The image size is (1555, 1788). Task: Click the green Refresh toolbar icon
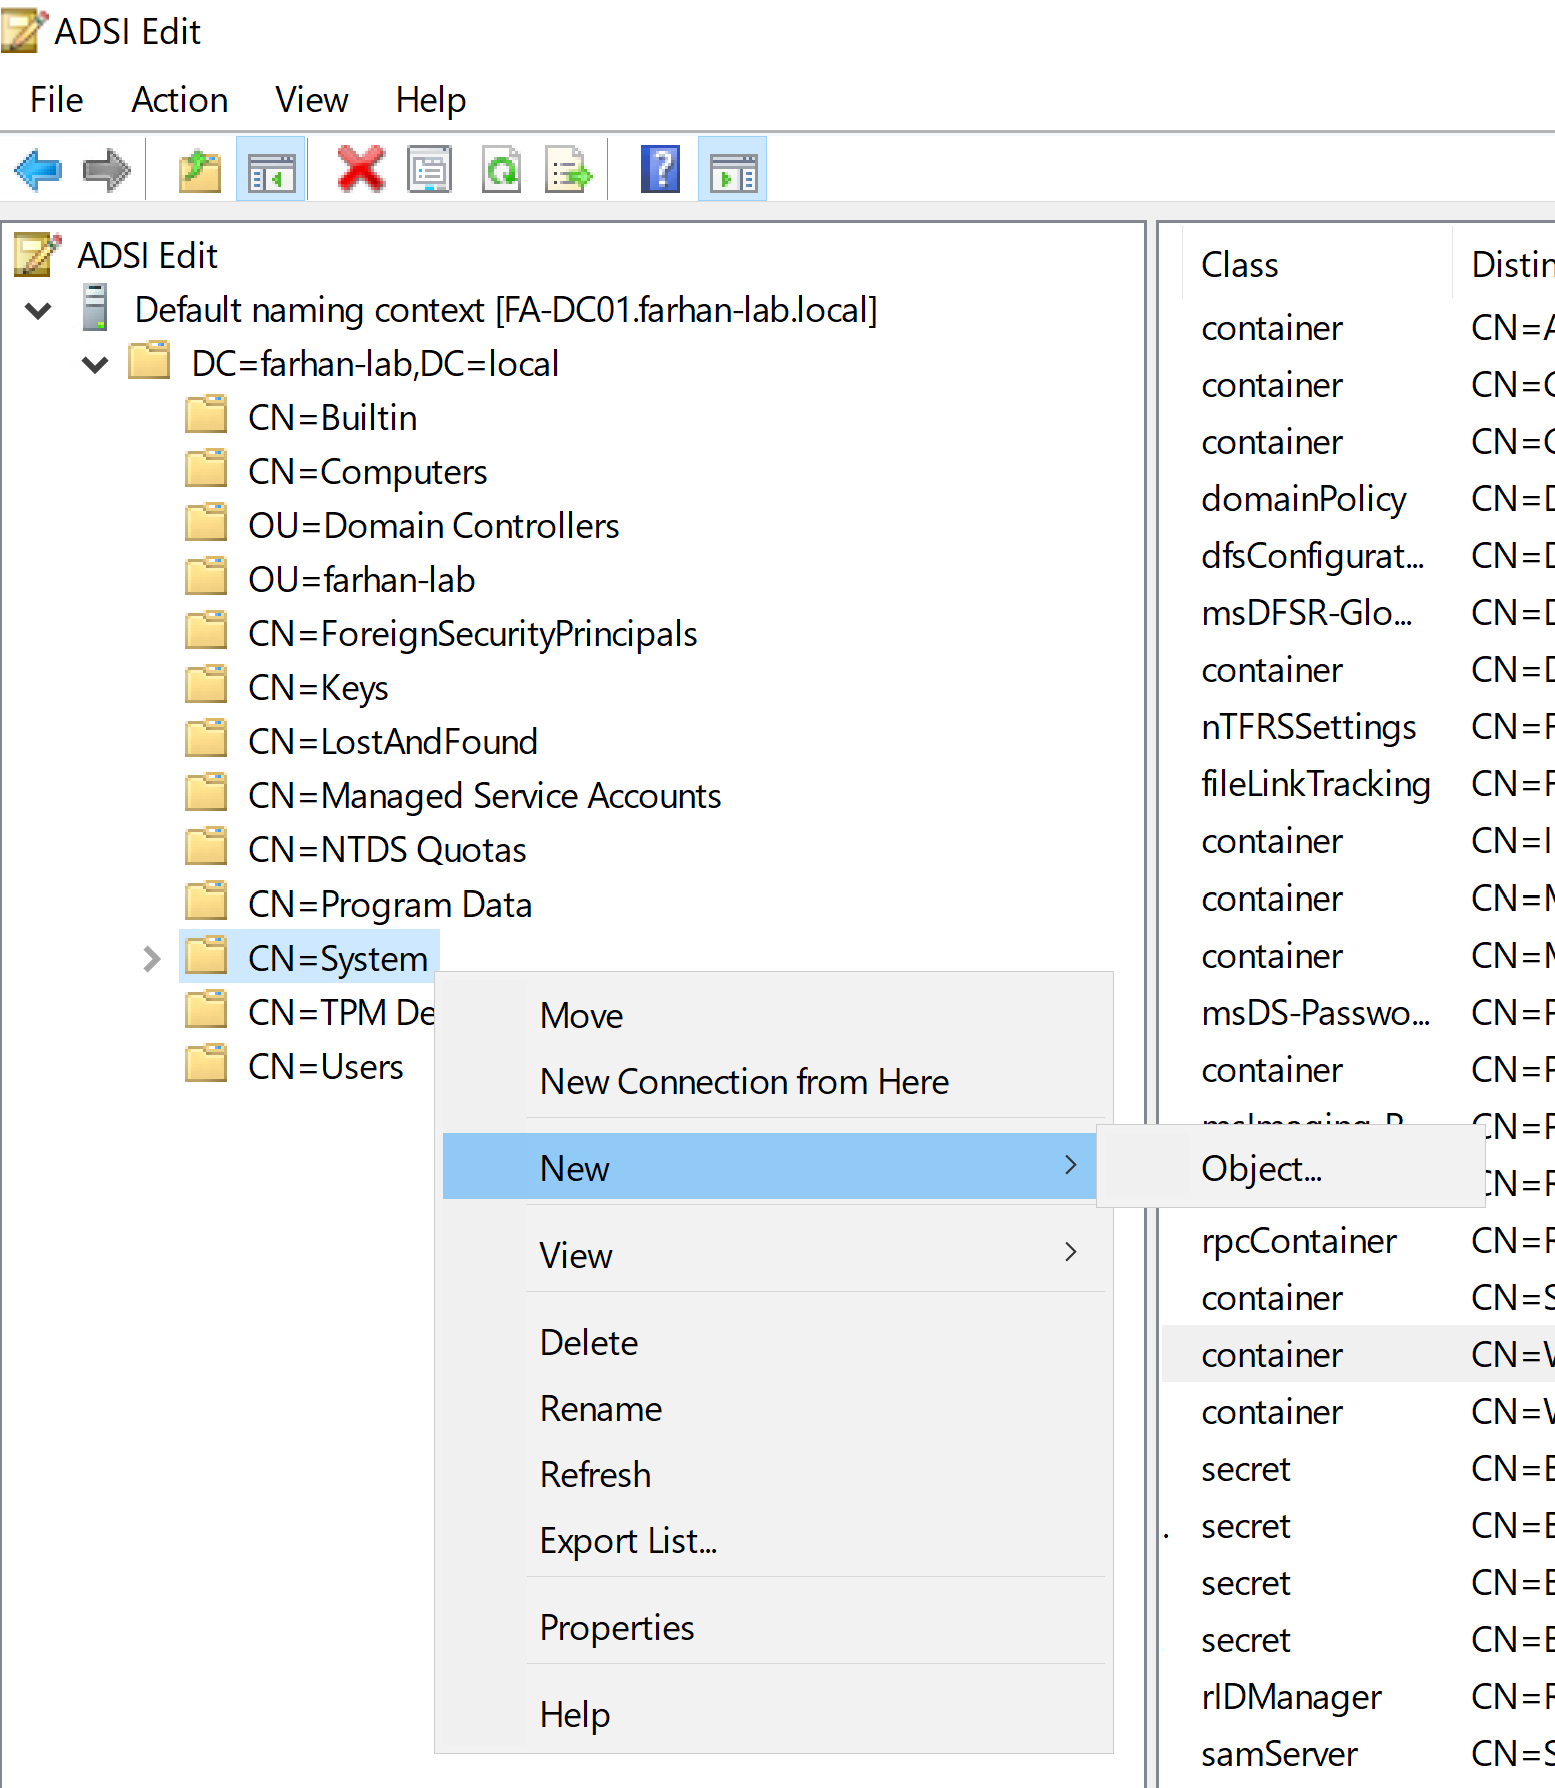coord(501,170)
